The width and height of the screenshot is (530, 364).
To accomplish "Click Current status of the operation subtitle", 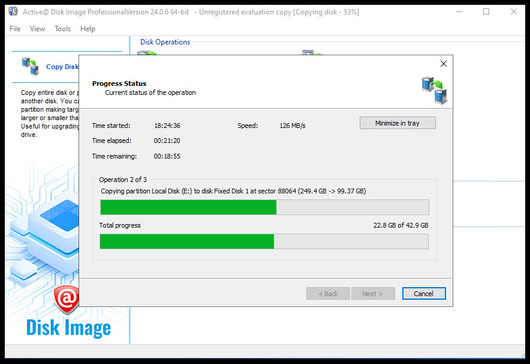I will (150, 93).
